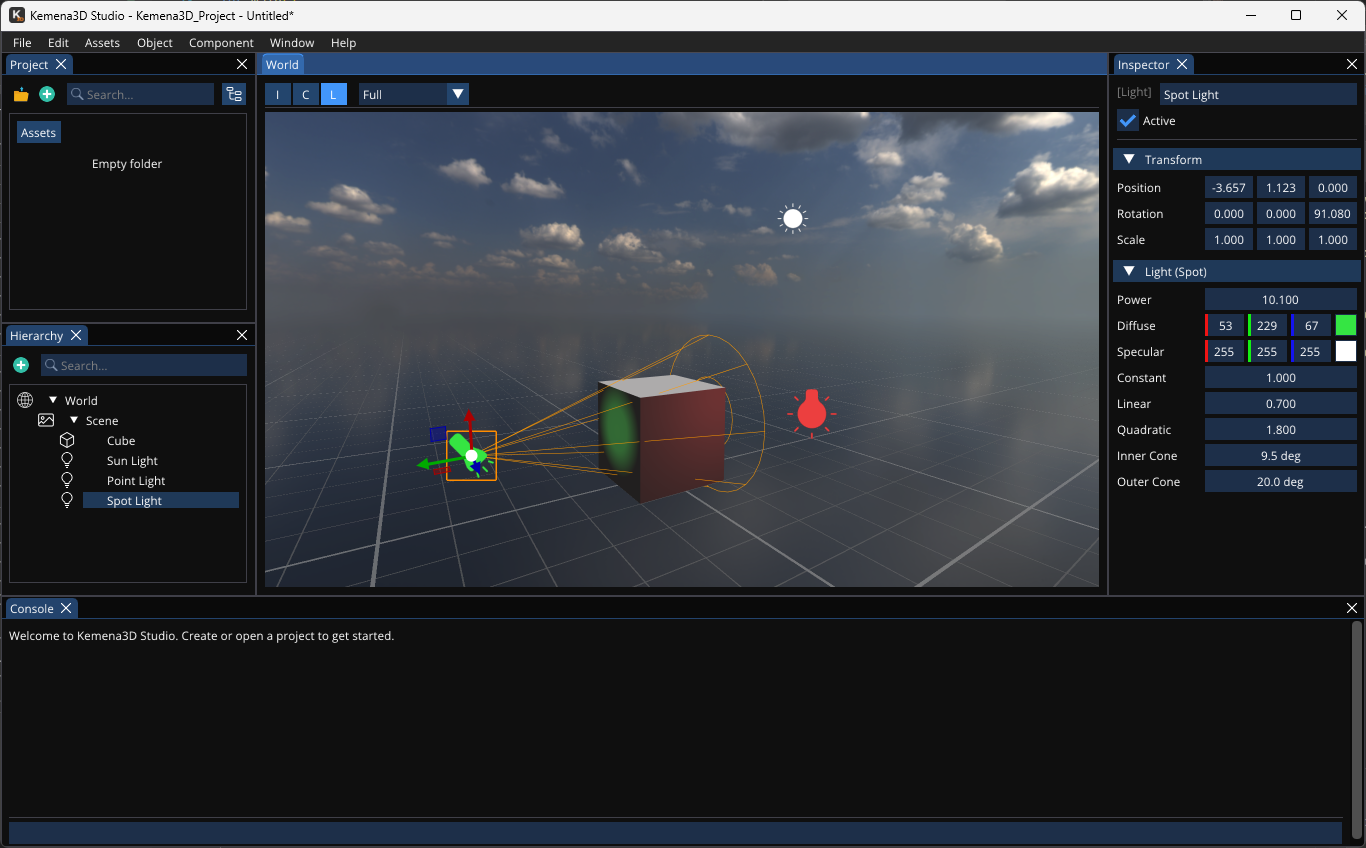
Task: Click the Hierarchy search field
Action: tap(150, 366)
